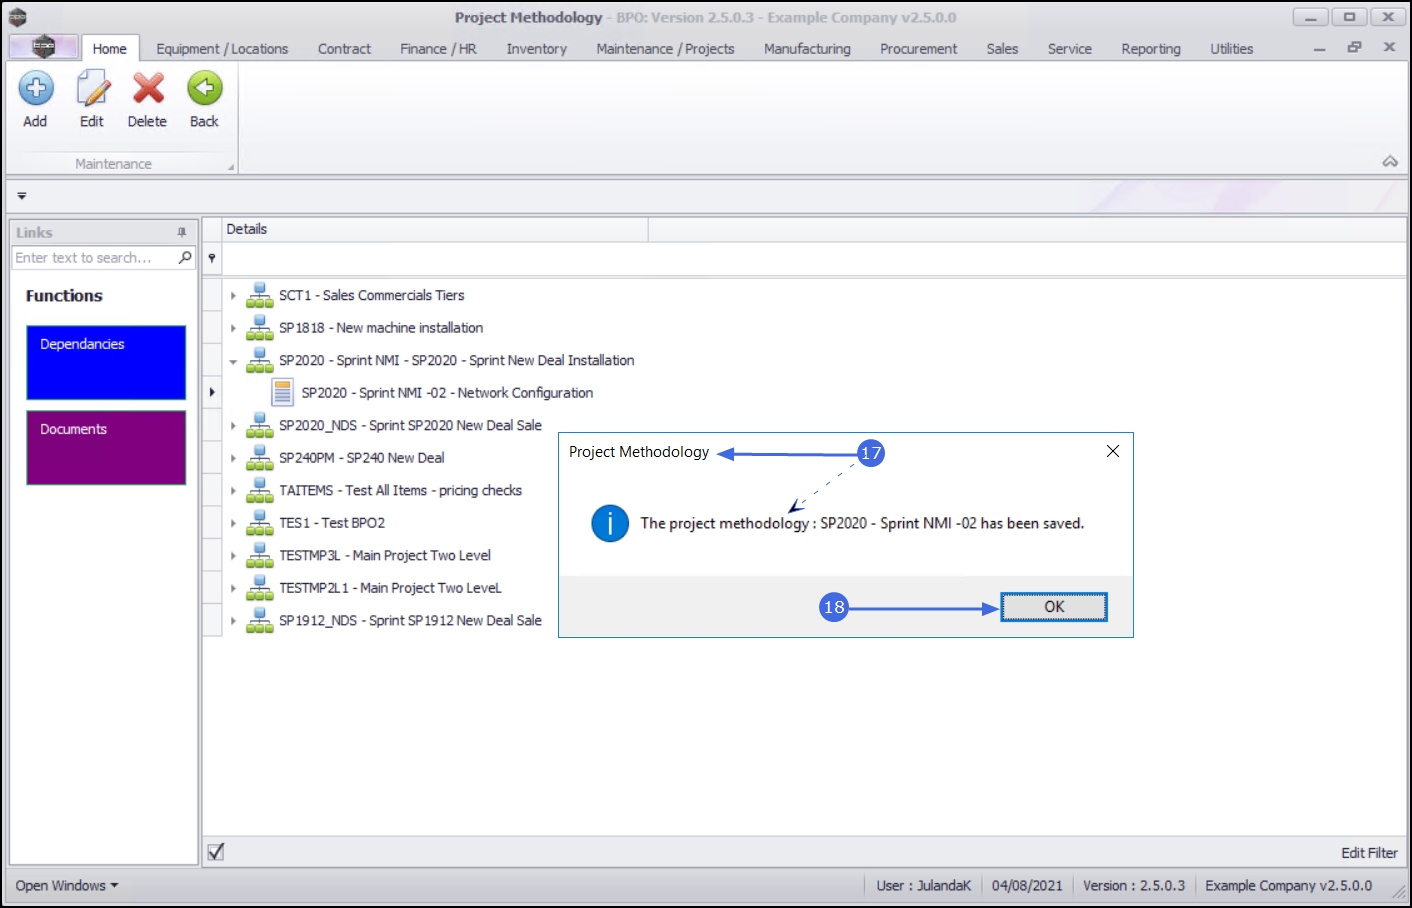
Task: Click document icon of Network Configuration row
Action: [283, 392]
